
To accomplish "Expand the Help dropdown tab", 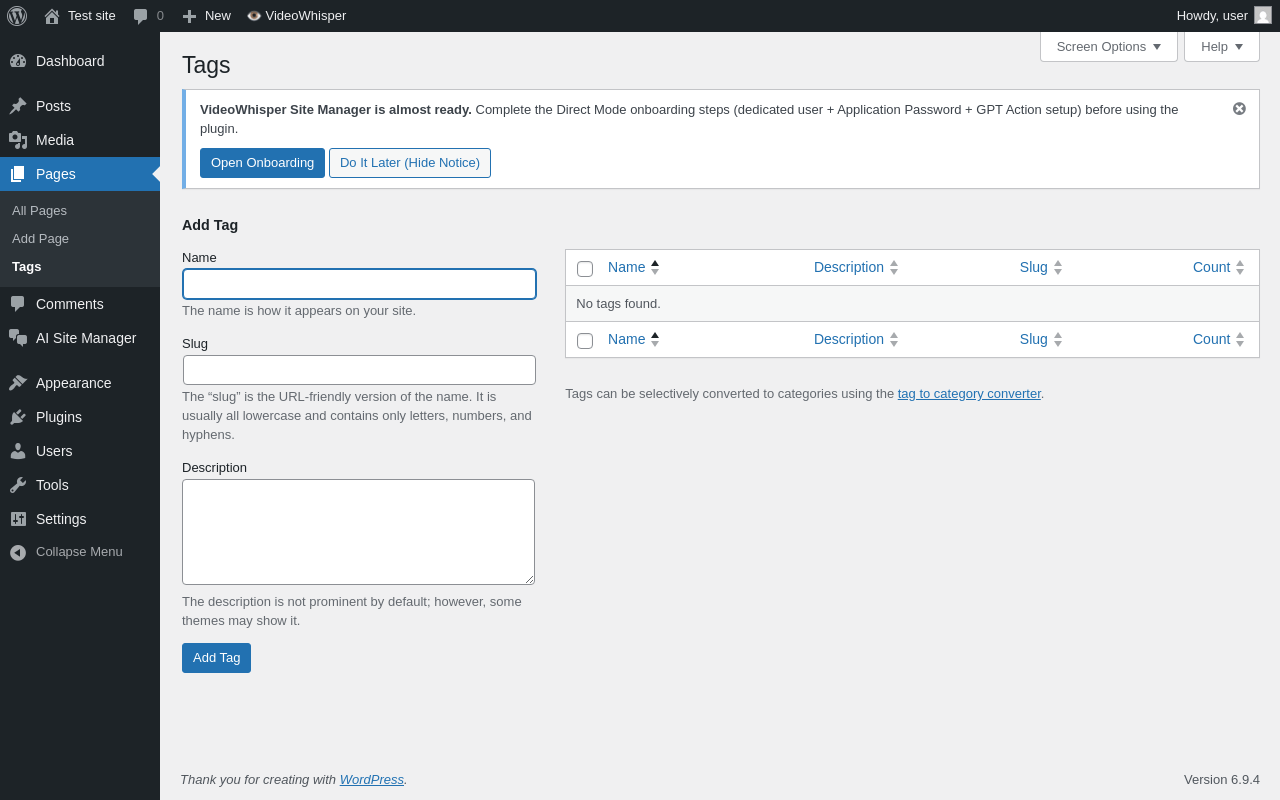I will (x=1222, y=46).
